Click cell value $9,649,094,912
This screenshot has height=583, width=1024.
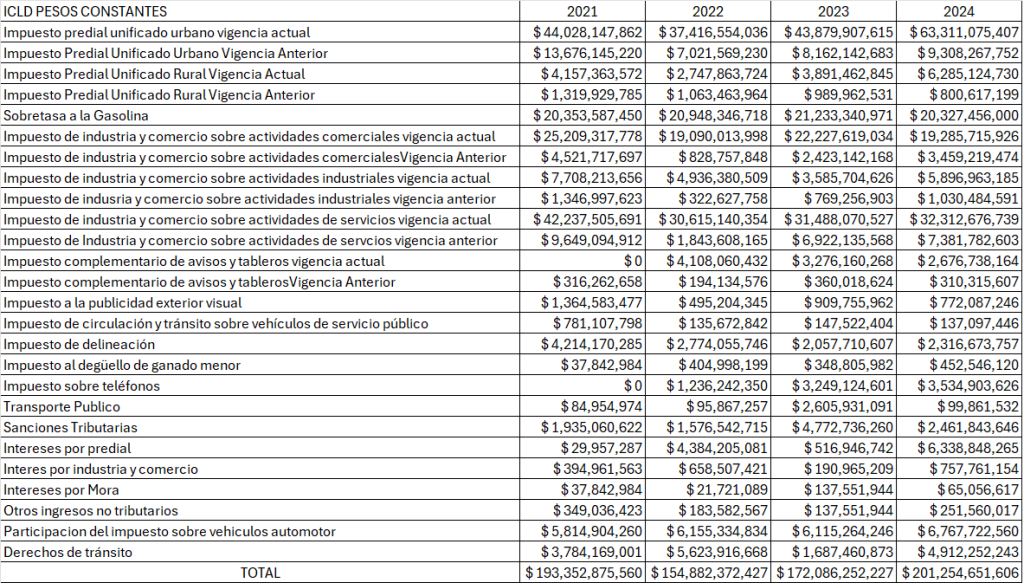click(592, 240)
